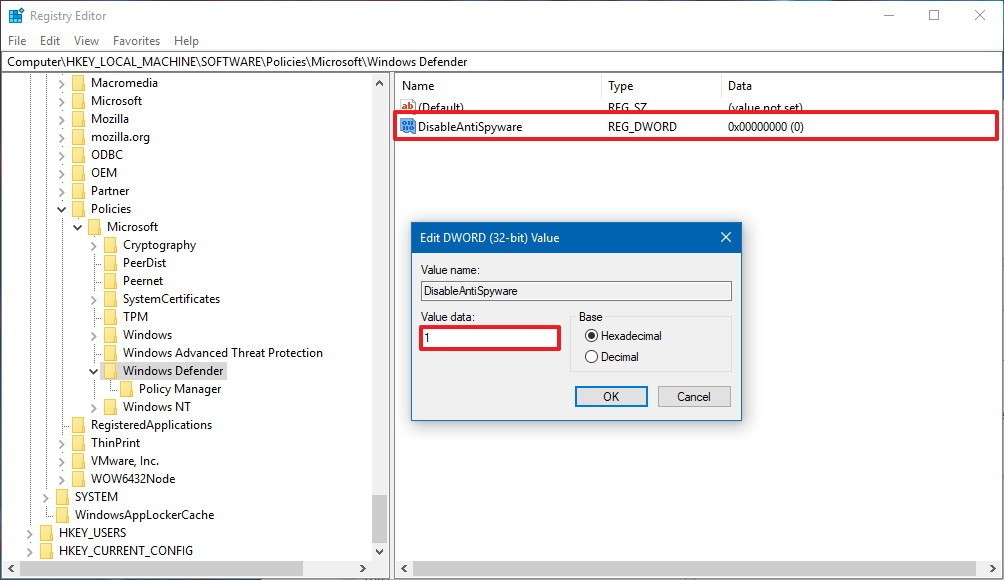This screenshot has width=1004, height=580.
Task: Click the tree pane vertical scrollbar thumb
Action: tap(380, 518)
